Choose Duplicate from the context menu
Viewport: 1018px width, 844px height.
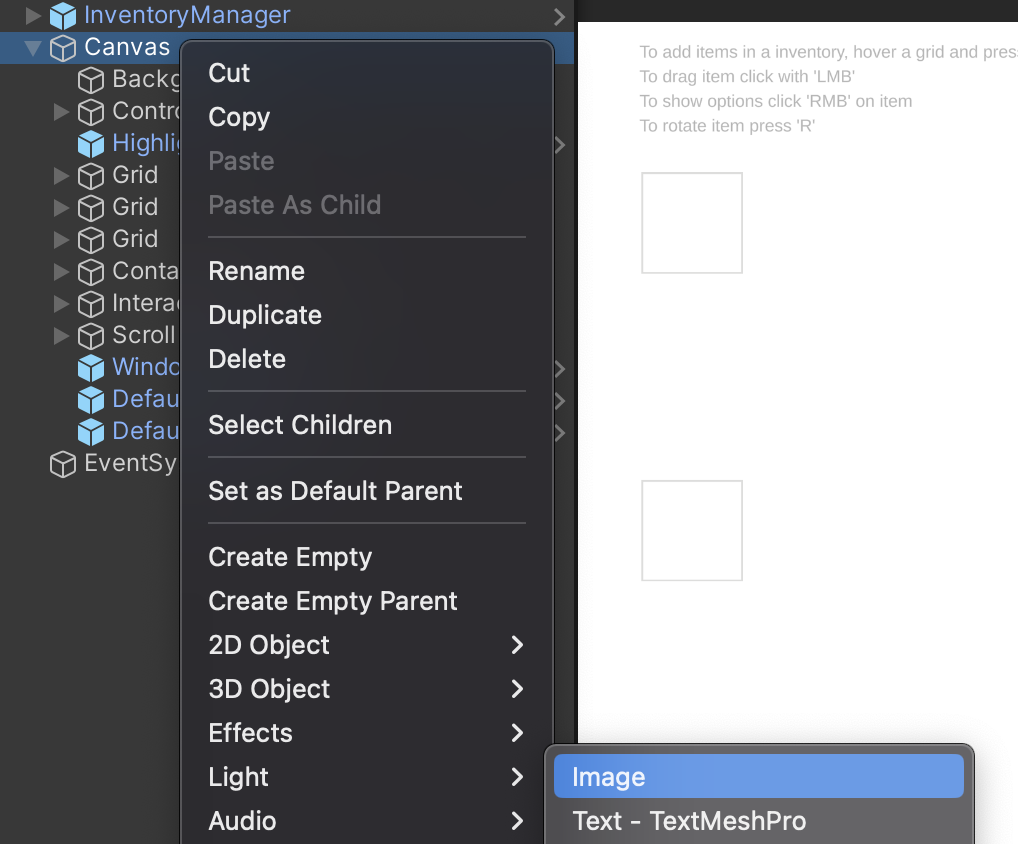[265, 315]
